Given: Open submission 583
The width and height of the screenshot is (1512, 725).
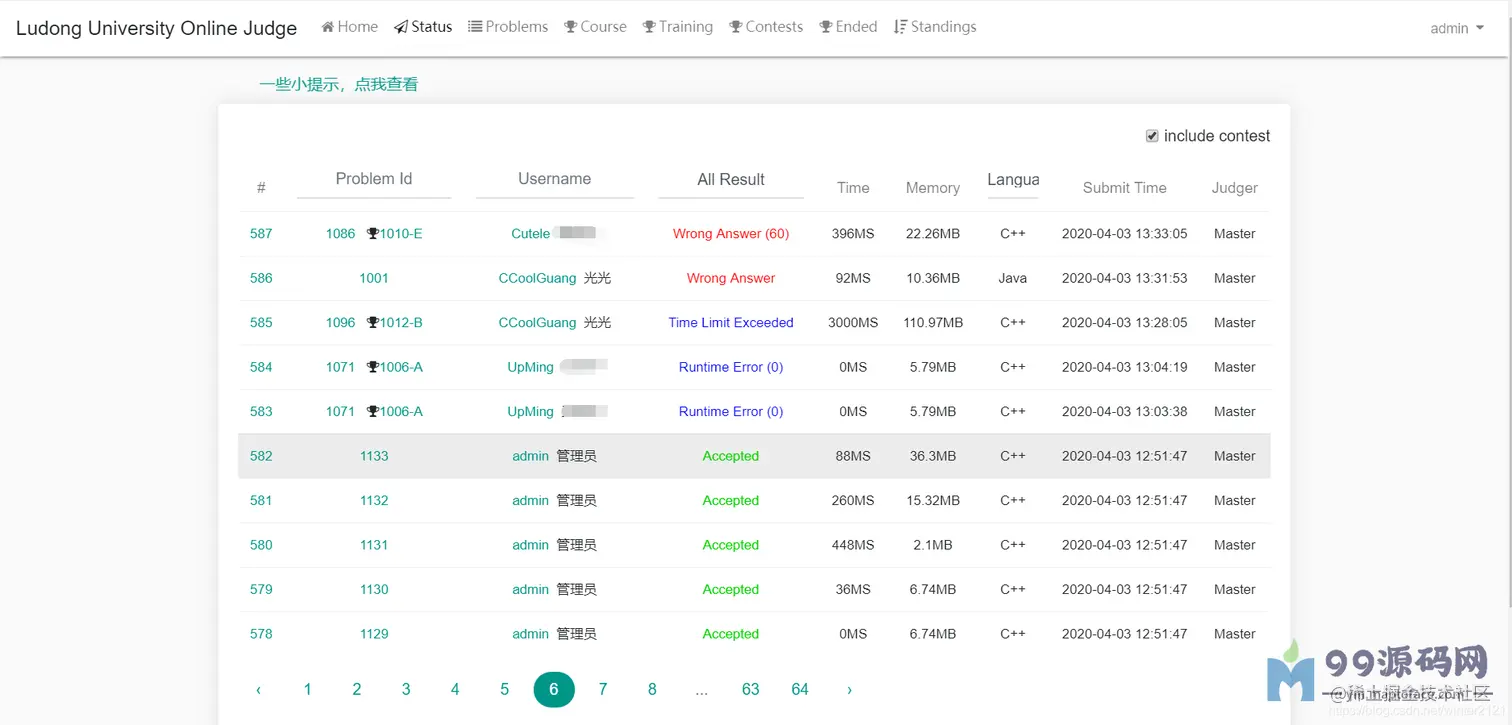Looking at the screenshot, I should coord(261,412).
